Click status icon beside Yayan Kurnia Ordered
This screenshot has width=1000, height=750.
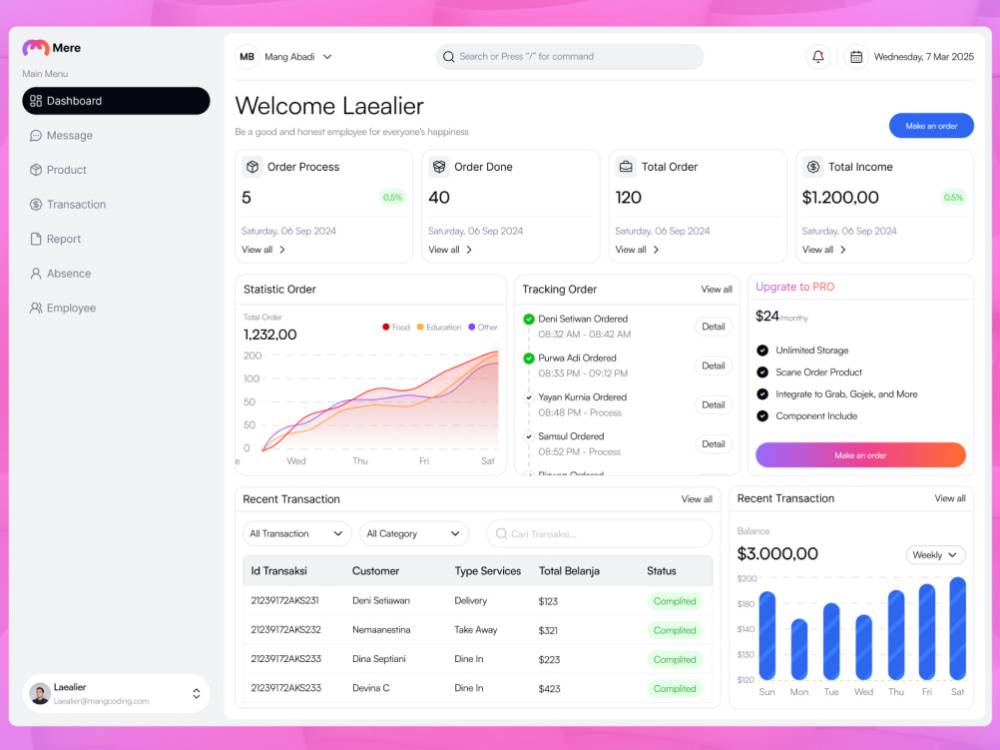(529, 397)
